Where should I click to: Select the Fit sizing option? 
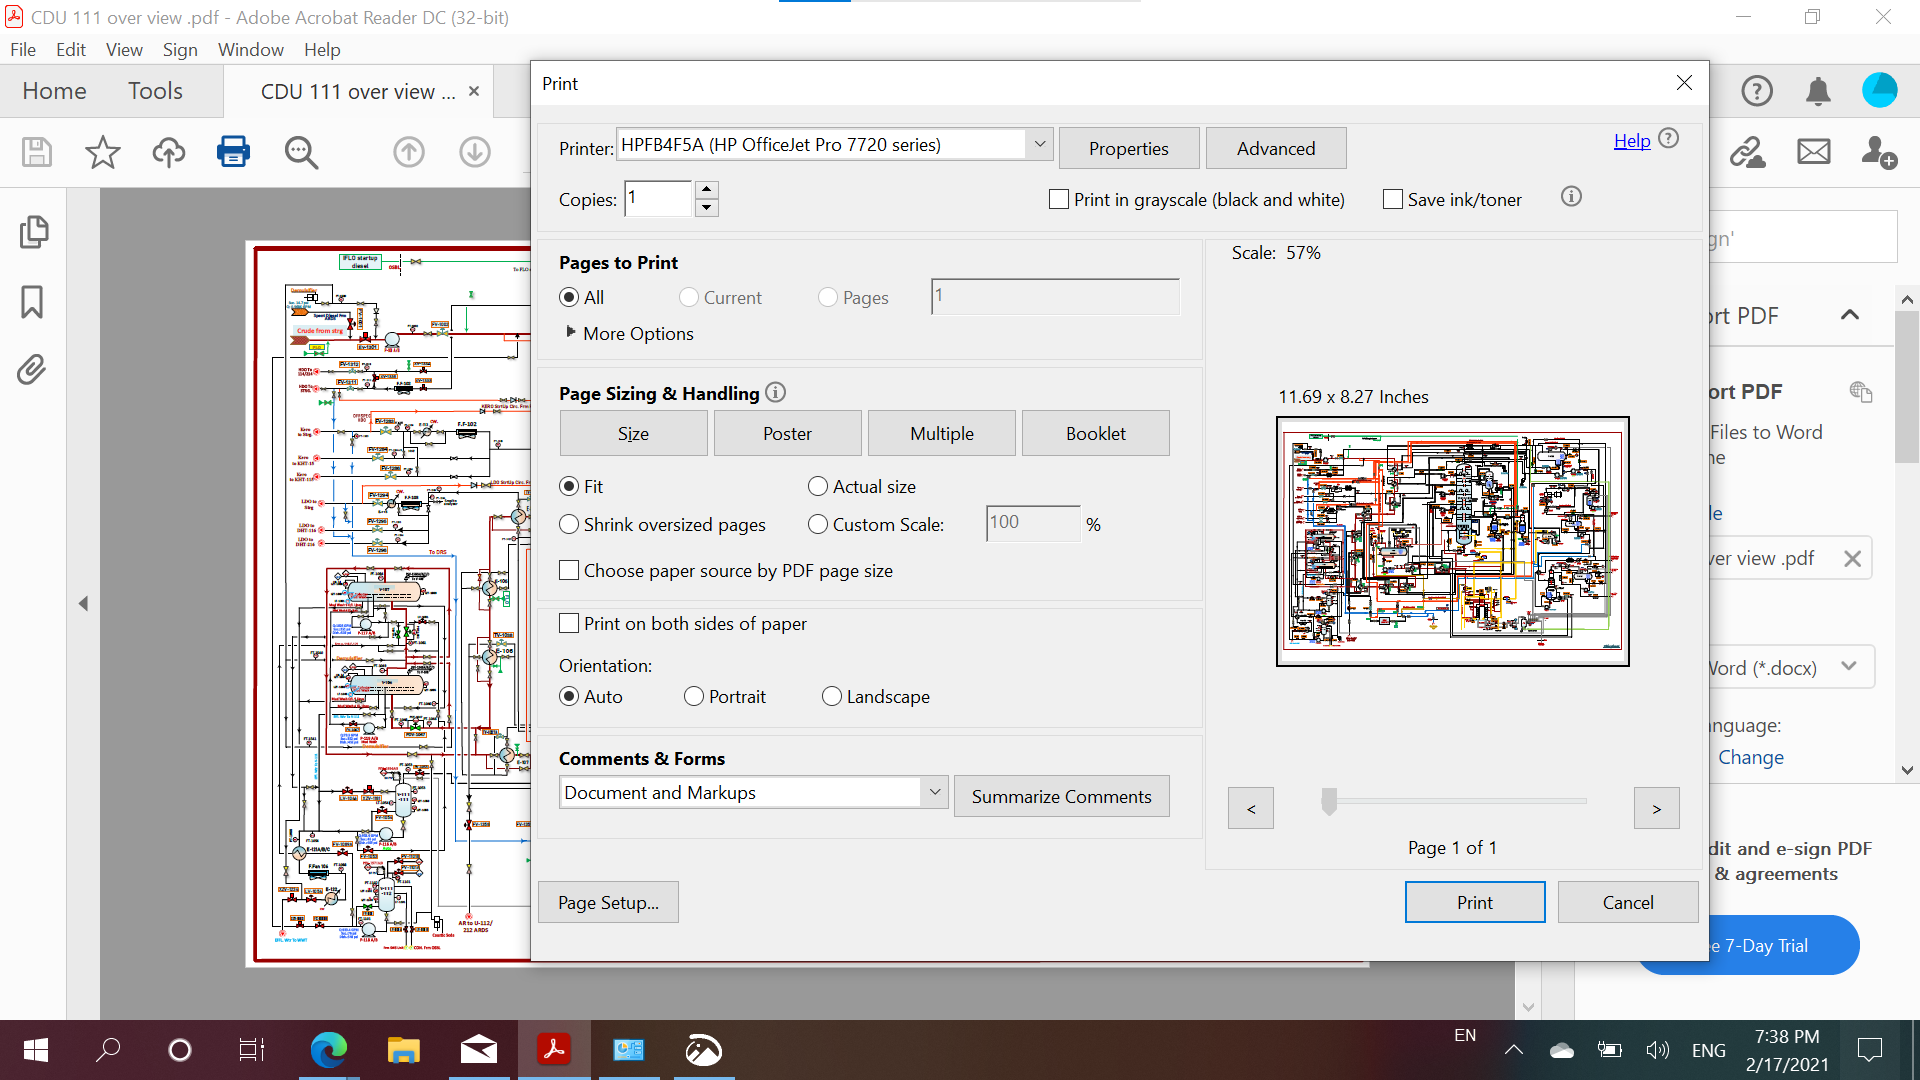(x=569, y=486)
